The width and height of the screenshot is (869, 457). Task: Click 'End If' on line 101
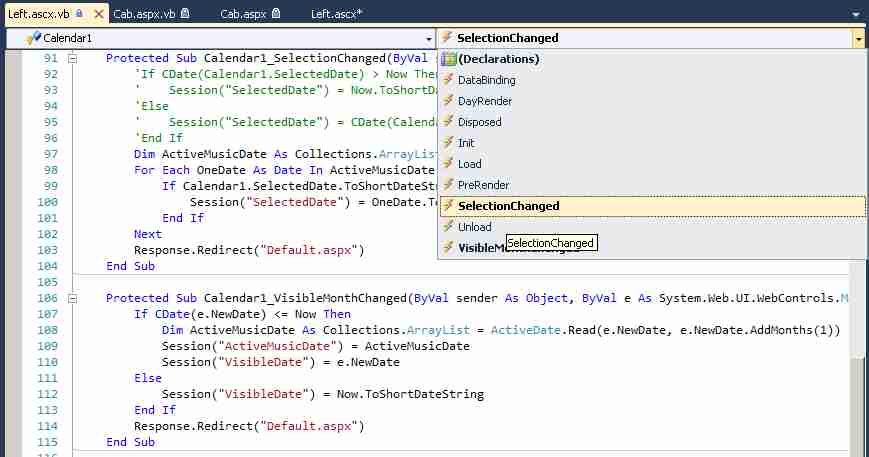click(183, 218)
